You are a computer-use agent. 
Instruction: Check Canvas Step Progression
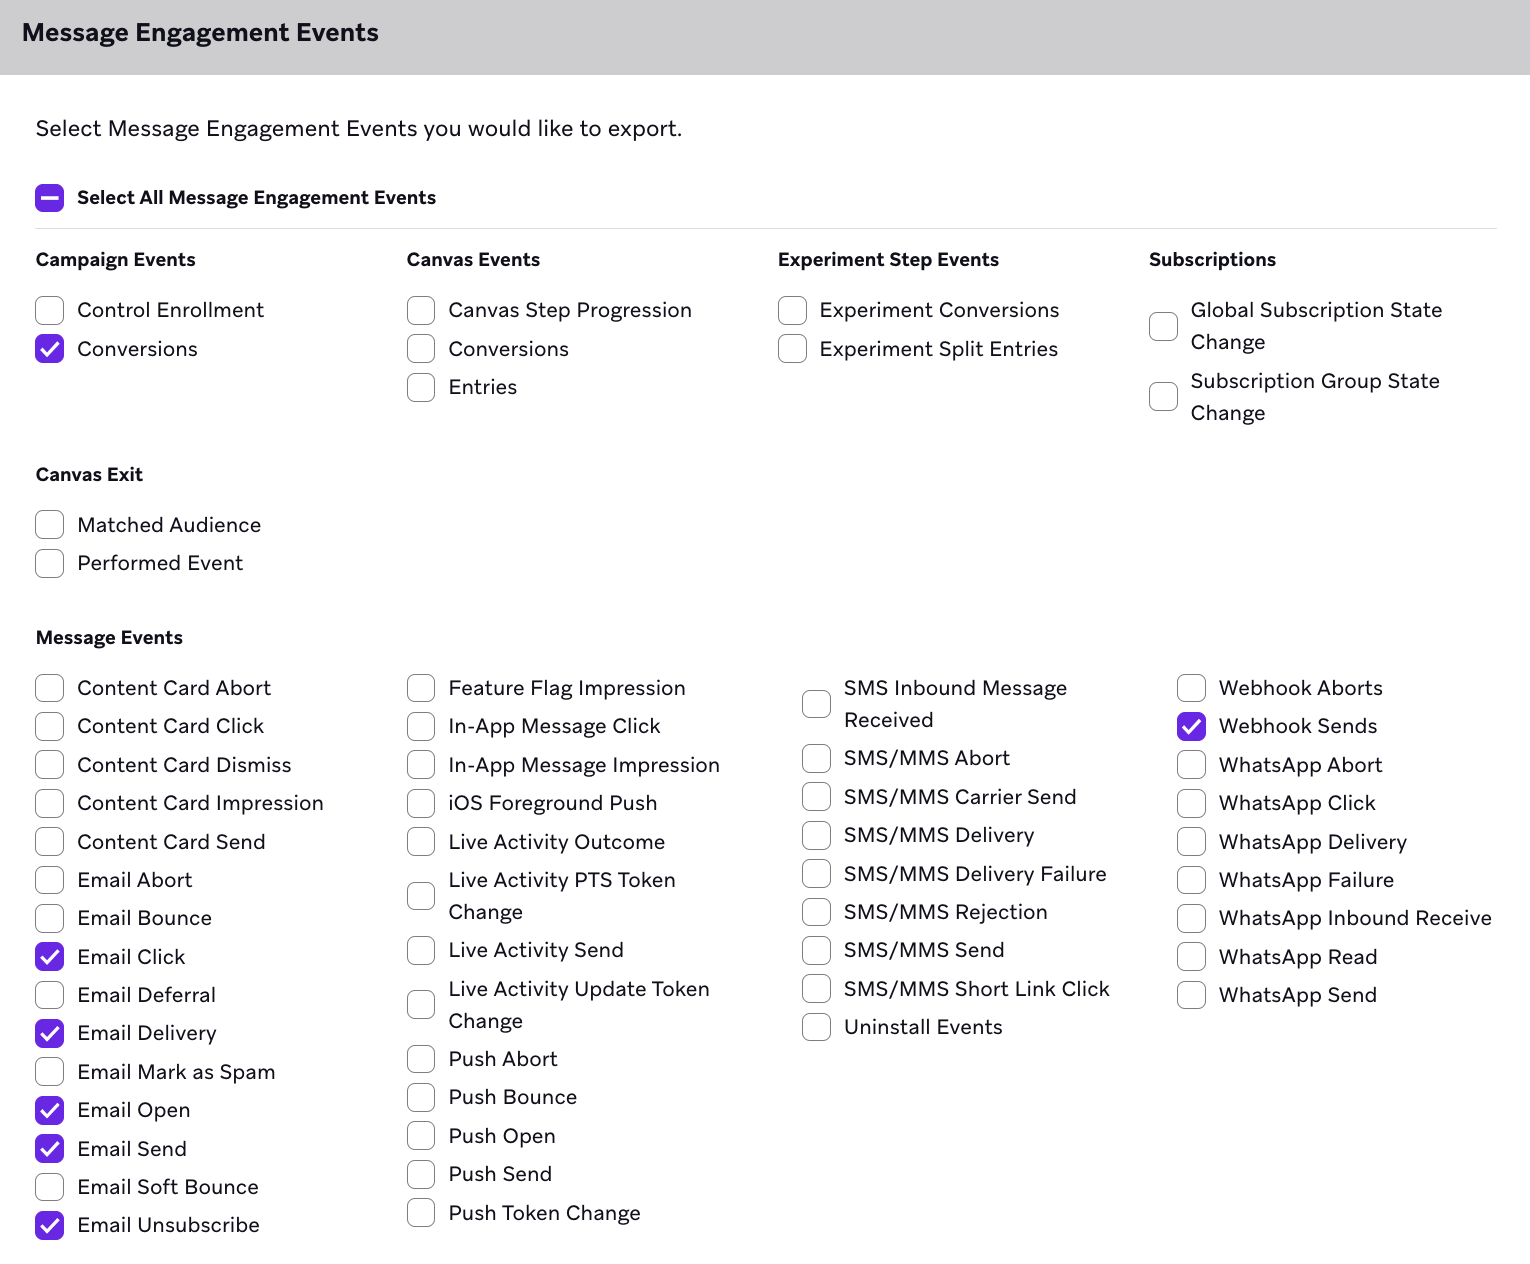click(420, 310)
